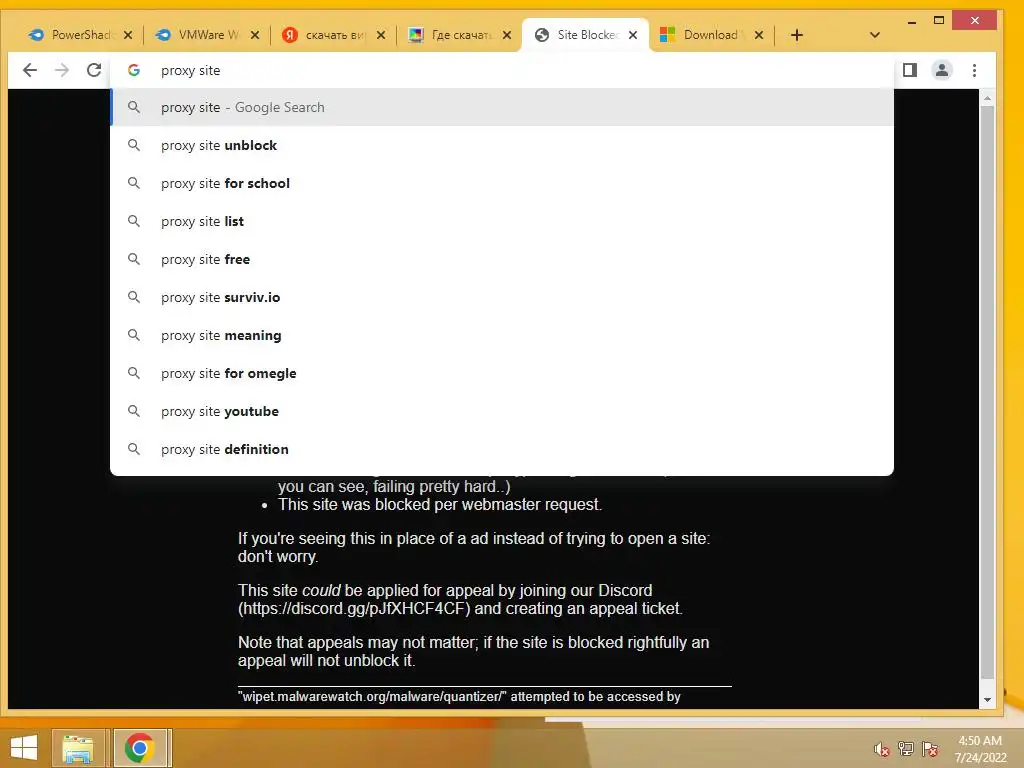The image size is (1024, 768).
Task: Open the Action Center flag icon
Action: (930, 749)
